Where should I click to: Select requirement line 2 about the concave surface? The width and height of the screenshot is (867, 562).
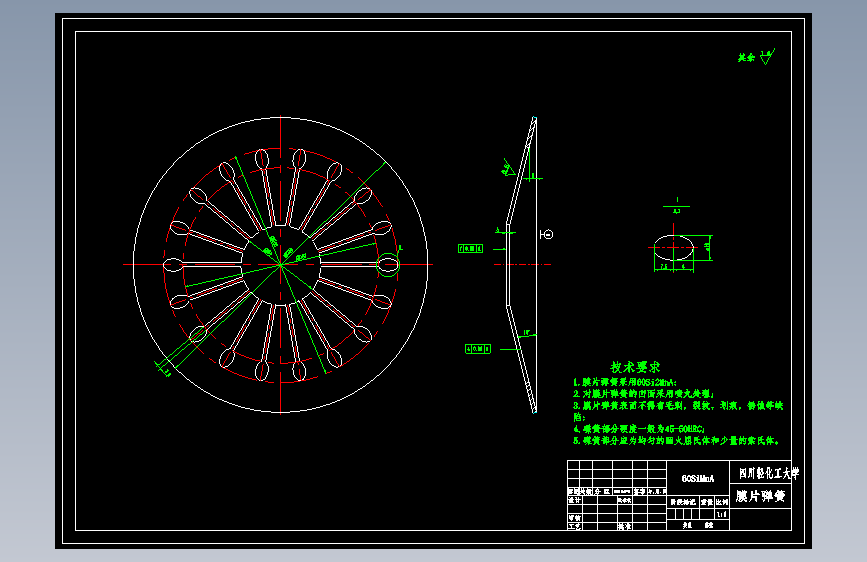644,394
